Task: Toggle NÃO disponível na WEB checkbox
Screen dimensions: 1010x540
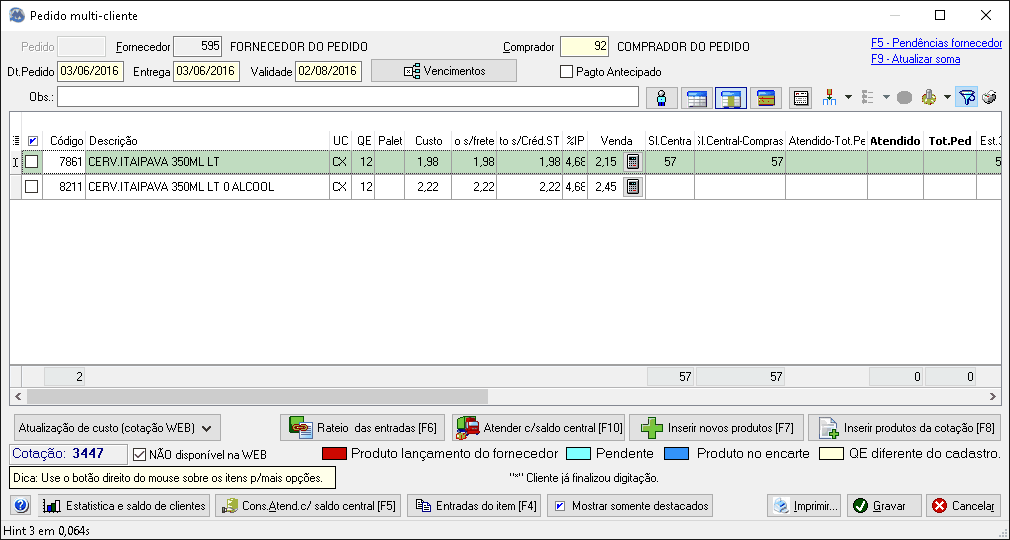Action: [x=139, y=454]
